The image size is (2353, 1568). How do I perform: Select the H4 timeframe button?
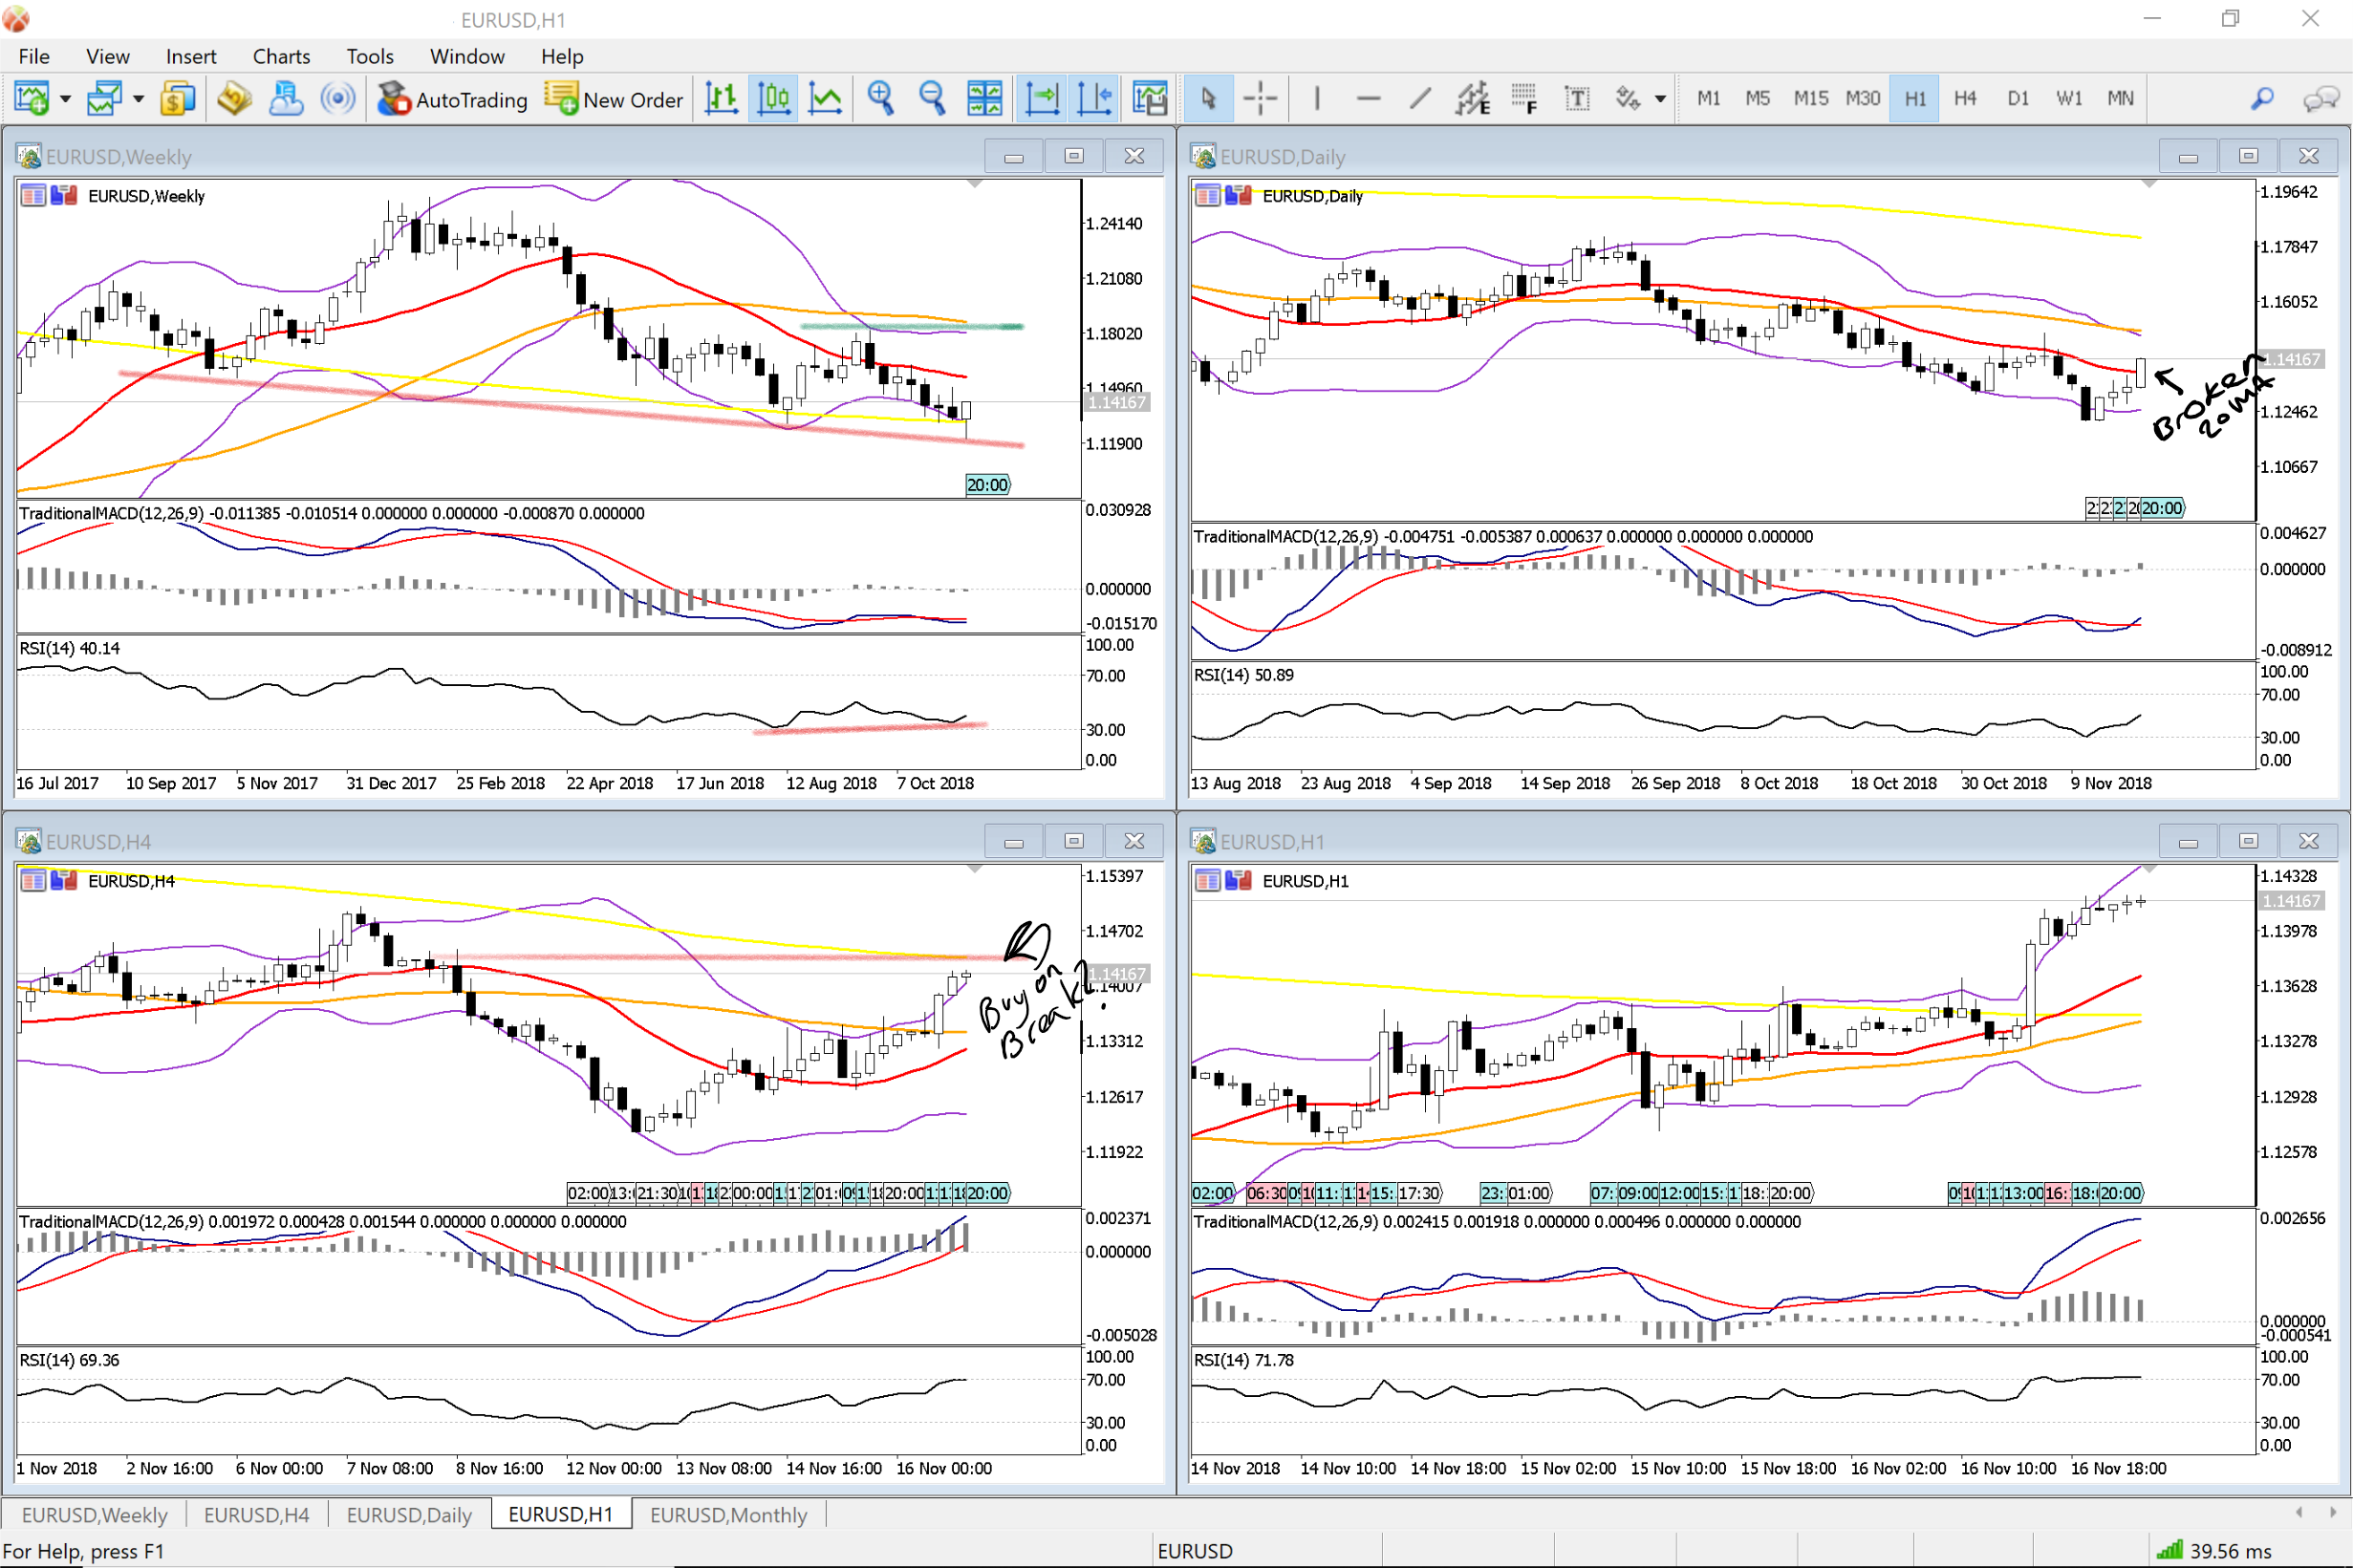1964,98
